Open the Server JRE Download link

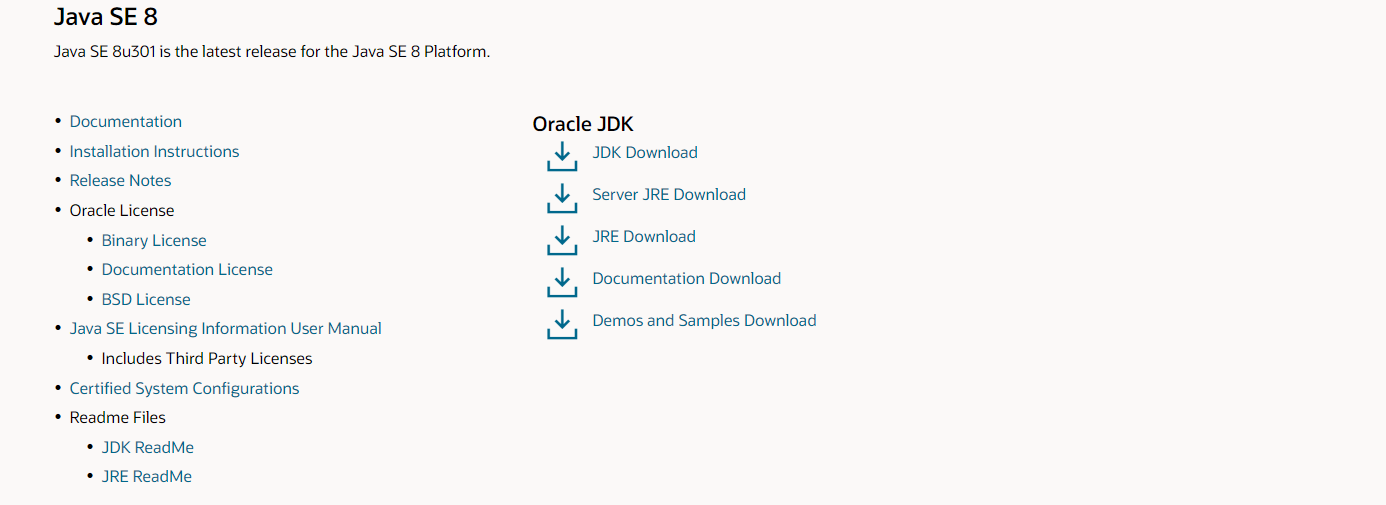click(x=669, y=194)
